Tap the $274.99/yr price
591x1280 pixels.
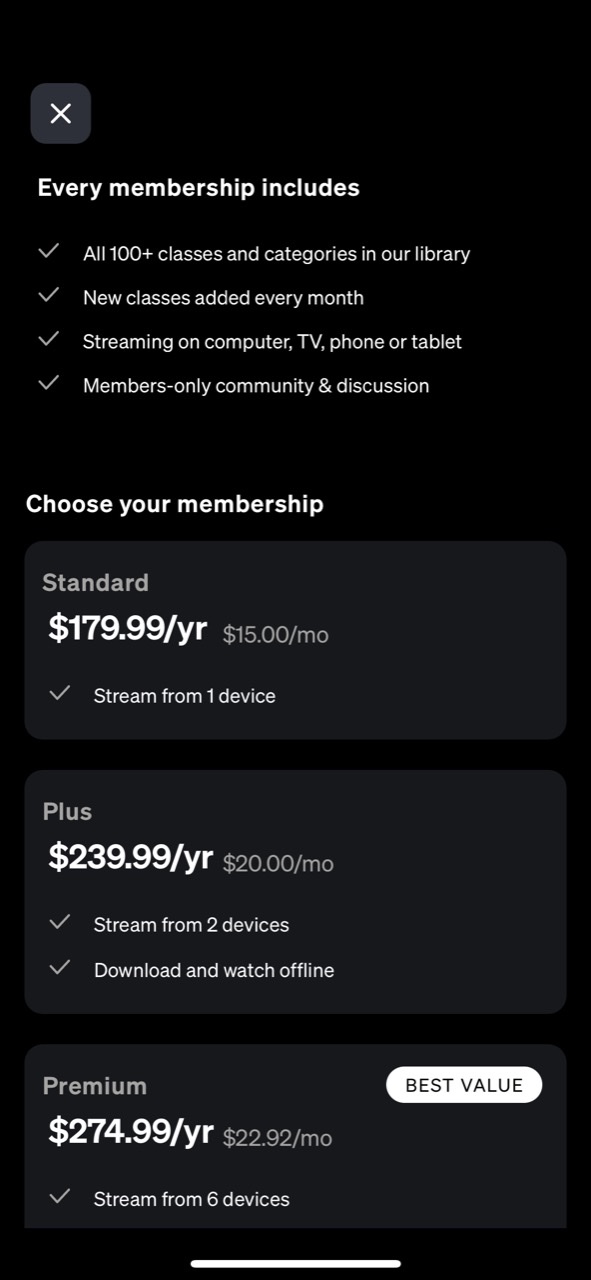click(131, 1132)
